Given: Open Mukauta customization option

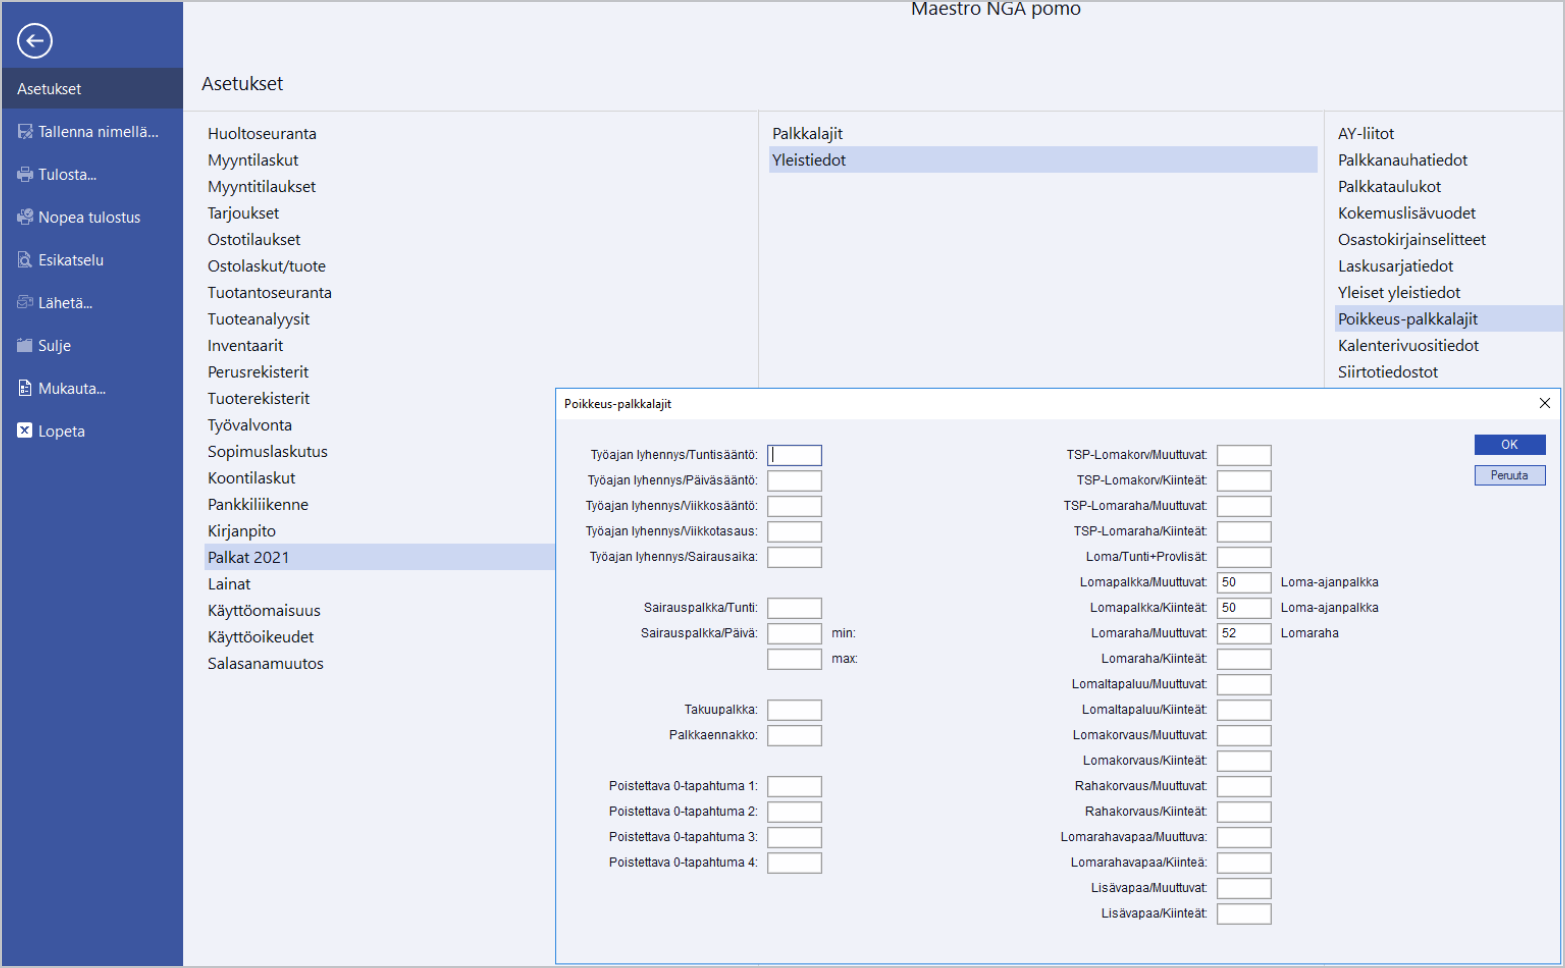Looking at the screenshot, I should [x=71, y=389].
